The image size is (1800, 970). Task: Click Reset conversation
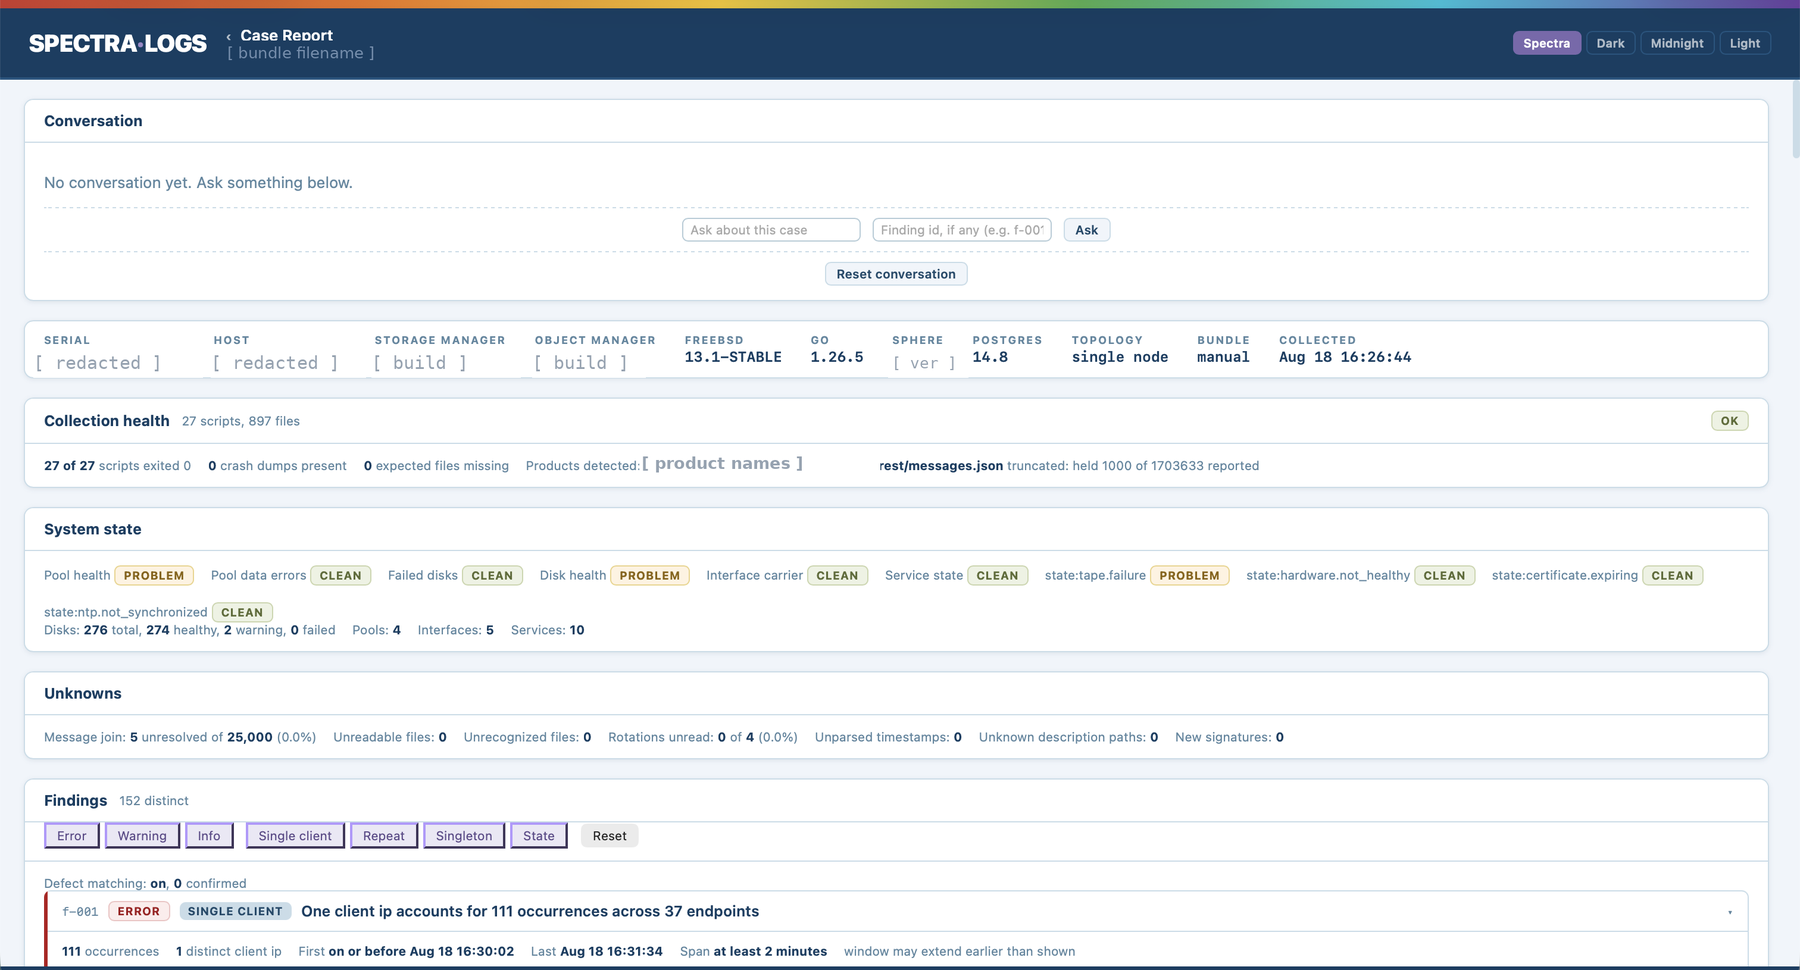point(896,274)
